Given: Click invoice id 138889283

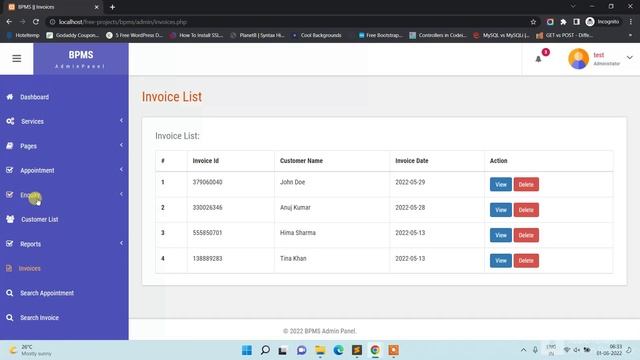Looking at the screenshot, I should click(x=207, y=258).
